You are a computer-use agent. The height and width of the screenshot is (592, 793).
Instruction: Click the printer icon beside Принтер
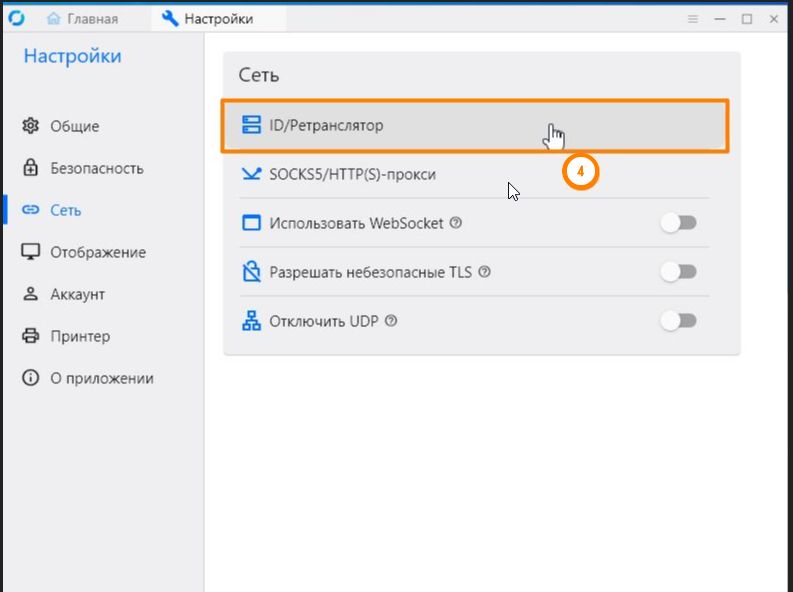click(x=30, y=335)
